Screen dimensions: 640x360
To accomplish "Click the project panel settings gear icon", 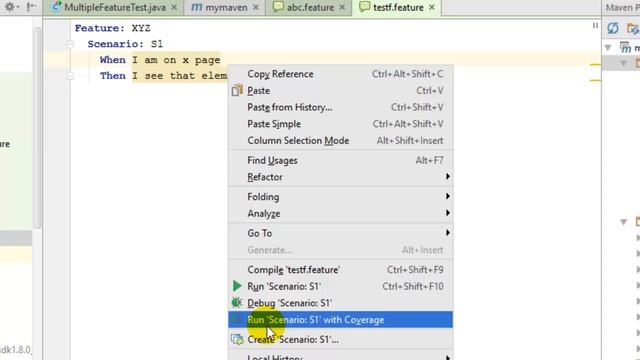I will (x=9, y=7).
